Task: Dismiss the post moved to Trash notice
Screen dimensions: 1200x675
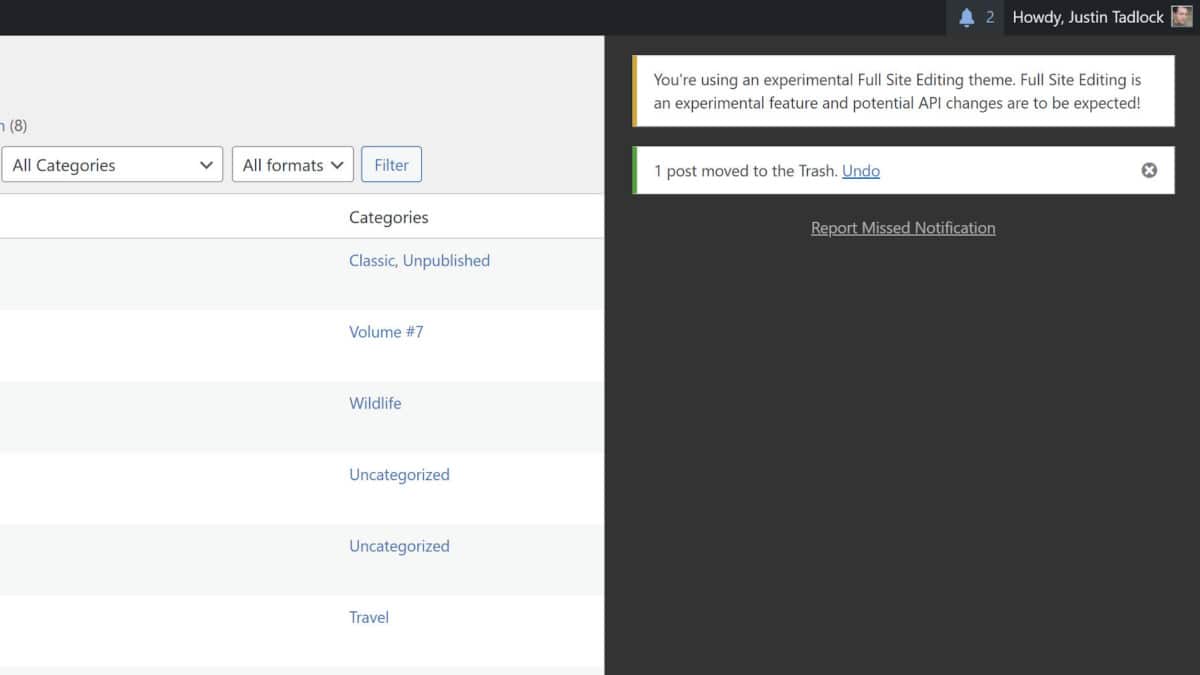Action: pyautogui.click(x=1149, y=170)
